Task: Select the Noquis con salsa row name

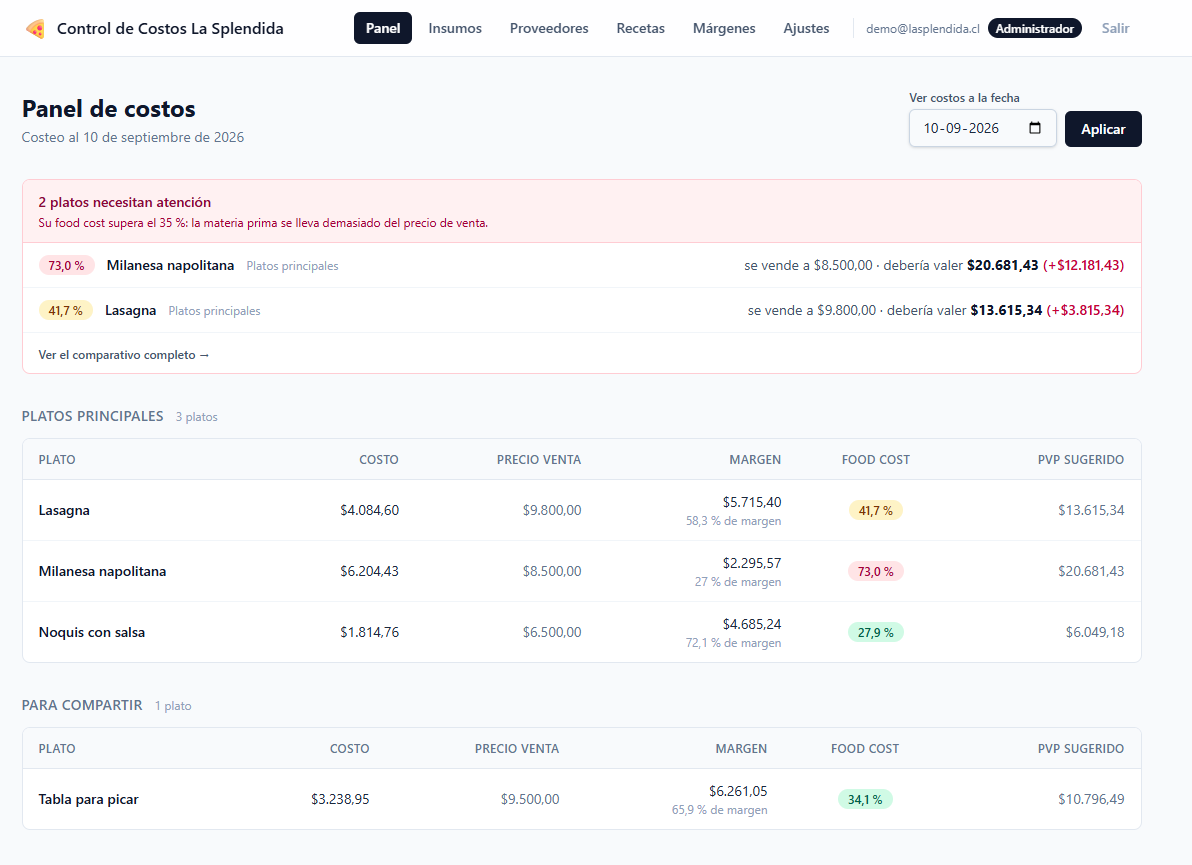Action: click(92, 632)
